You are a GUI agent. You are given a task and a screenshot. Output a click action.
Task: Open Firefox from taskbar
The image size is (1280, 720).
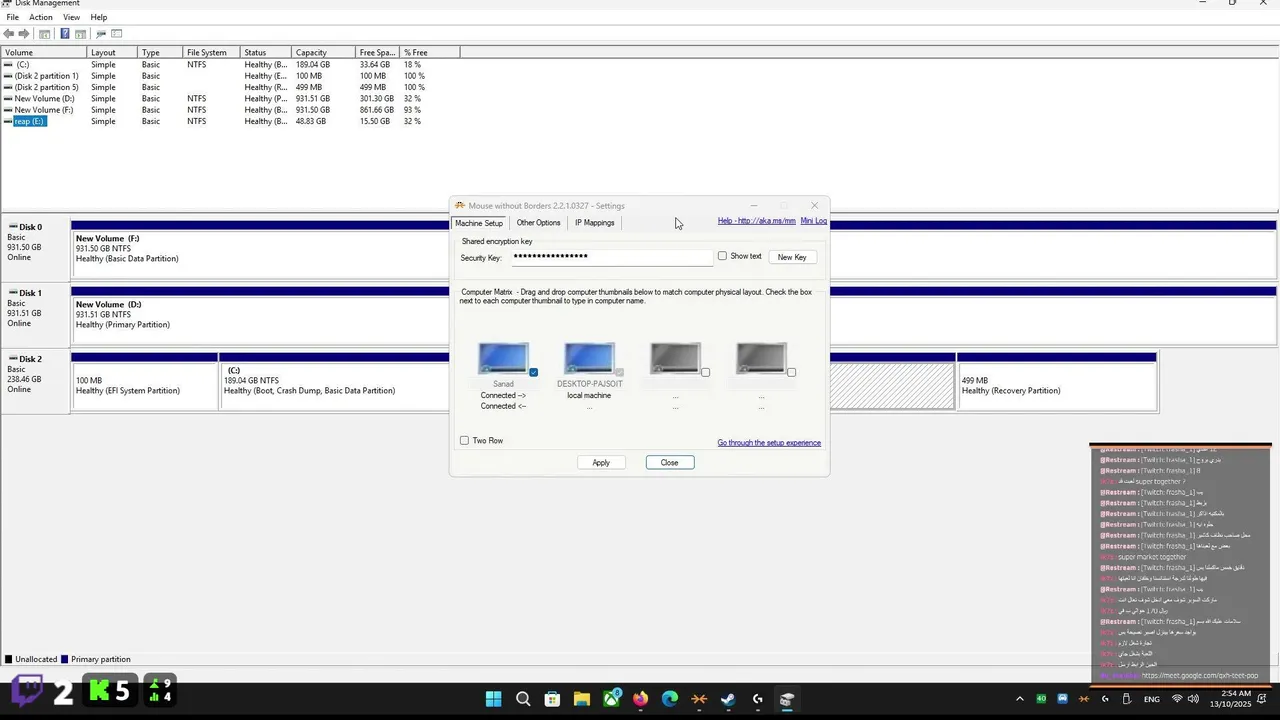click(x=640, y=699)
